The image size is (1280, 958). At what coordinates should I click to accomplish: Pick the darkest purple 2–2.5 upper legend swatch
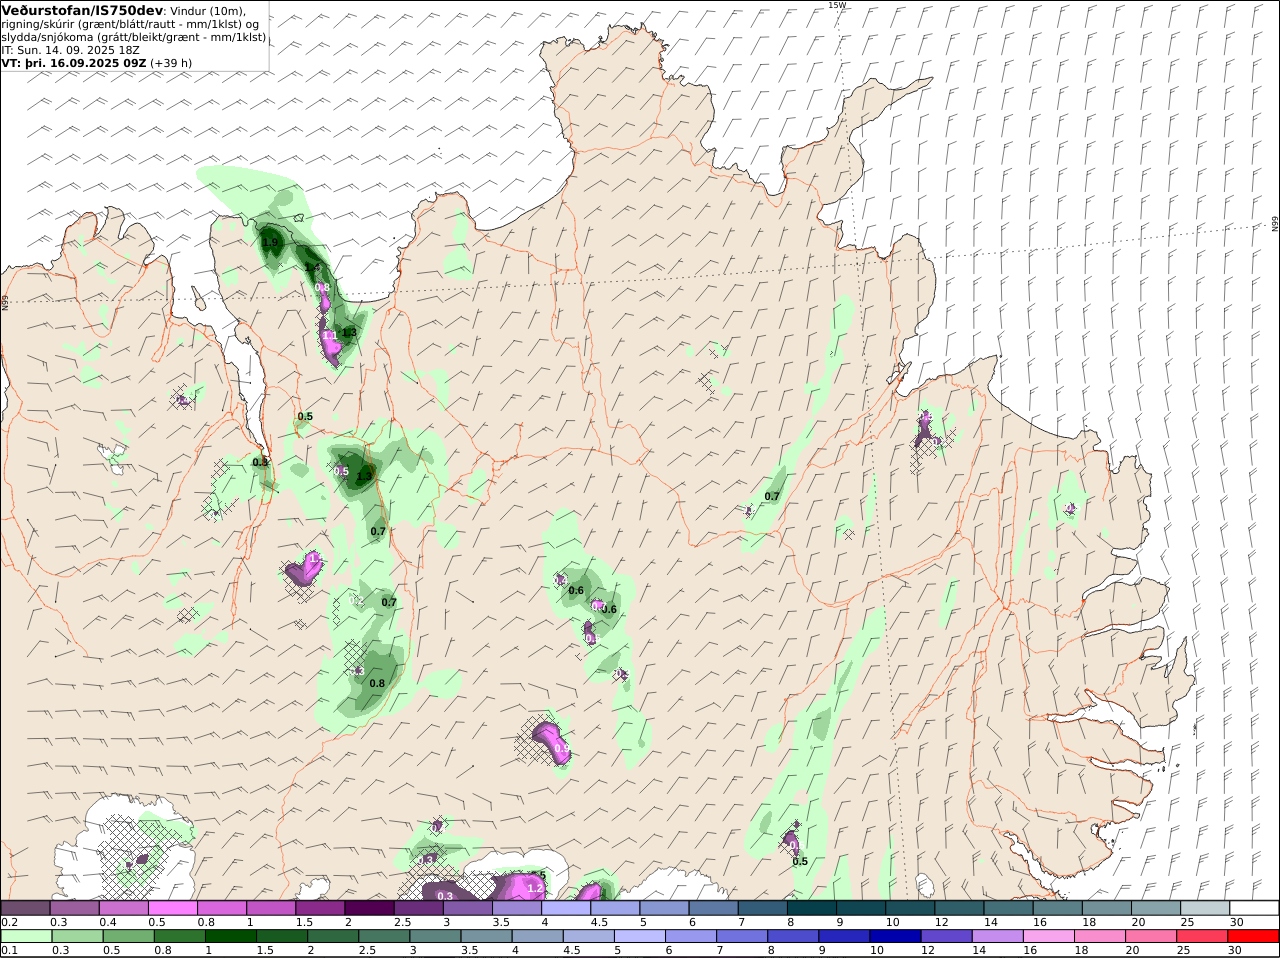click(369, 908)
